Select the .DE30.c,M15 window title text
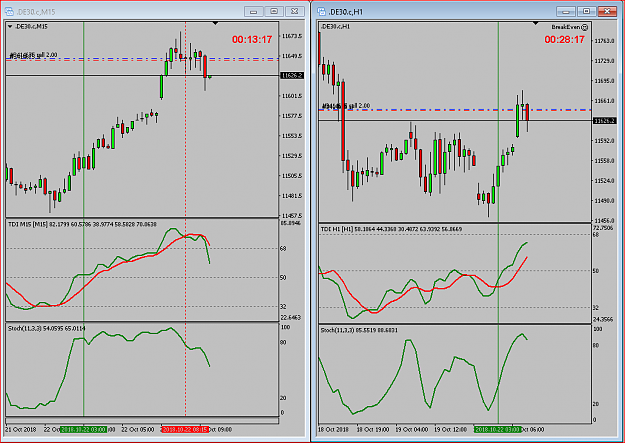The image size is (625, 443). (35, 12)
